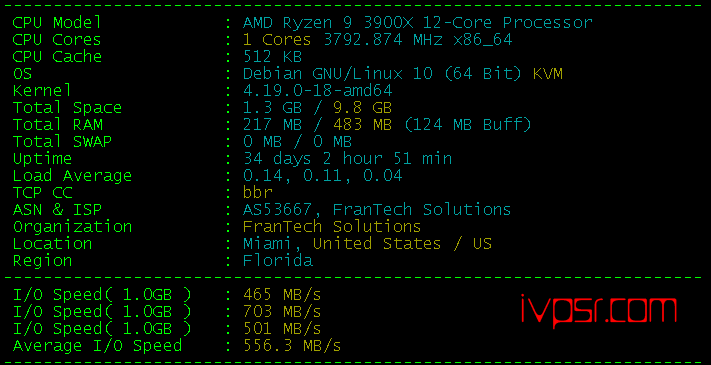Click the 3792.874 MHz frequency text

point(383,40)
